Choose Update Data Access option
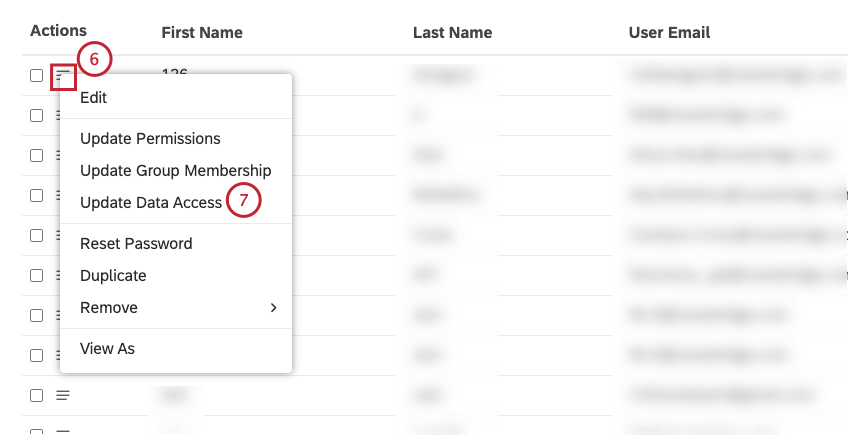The width and height of the screenshot is (848, 435). (x=151, y=202)
